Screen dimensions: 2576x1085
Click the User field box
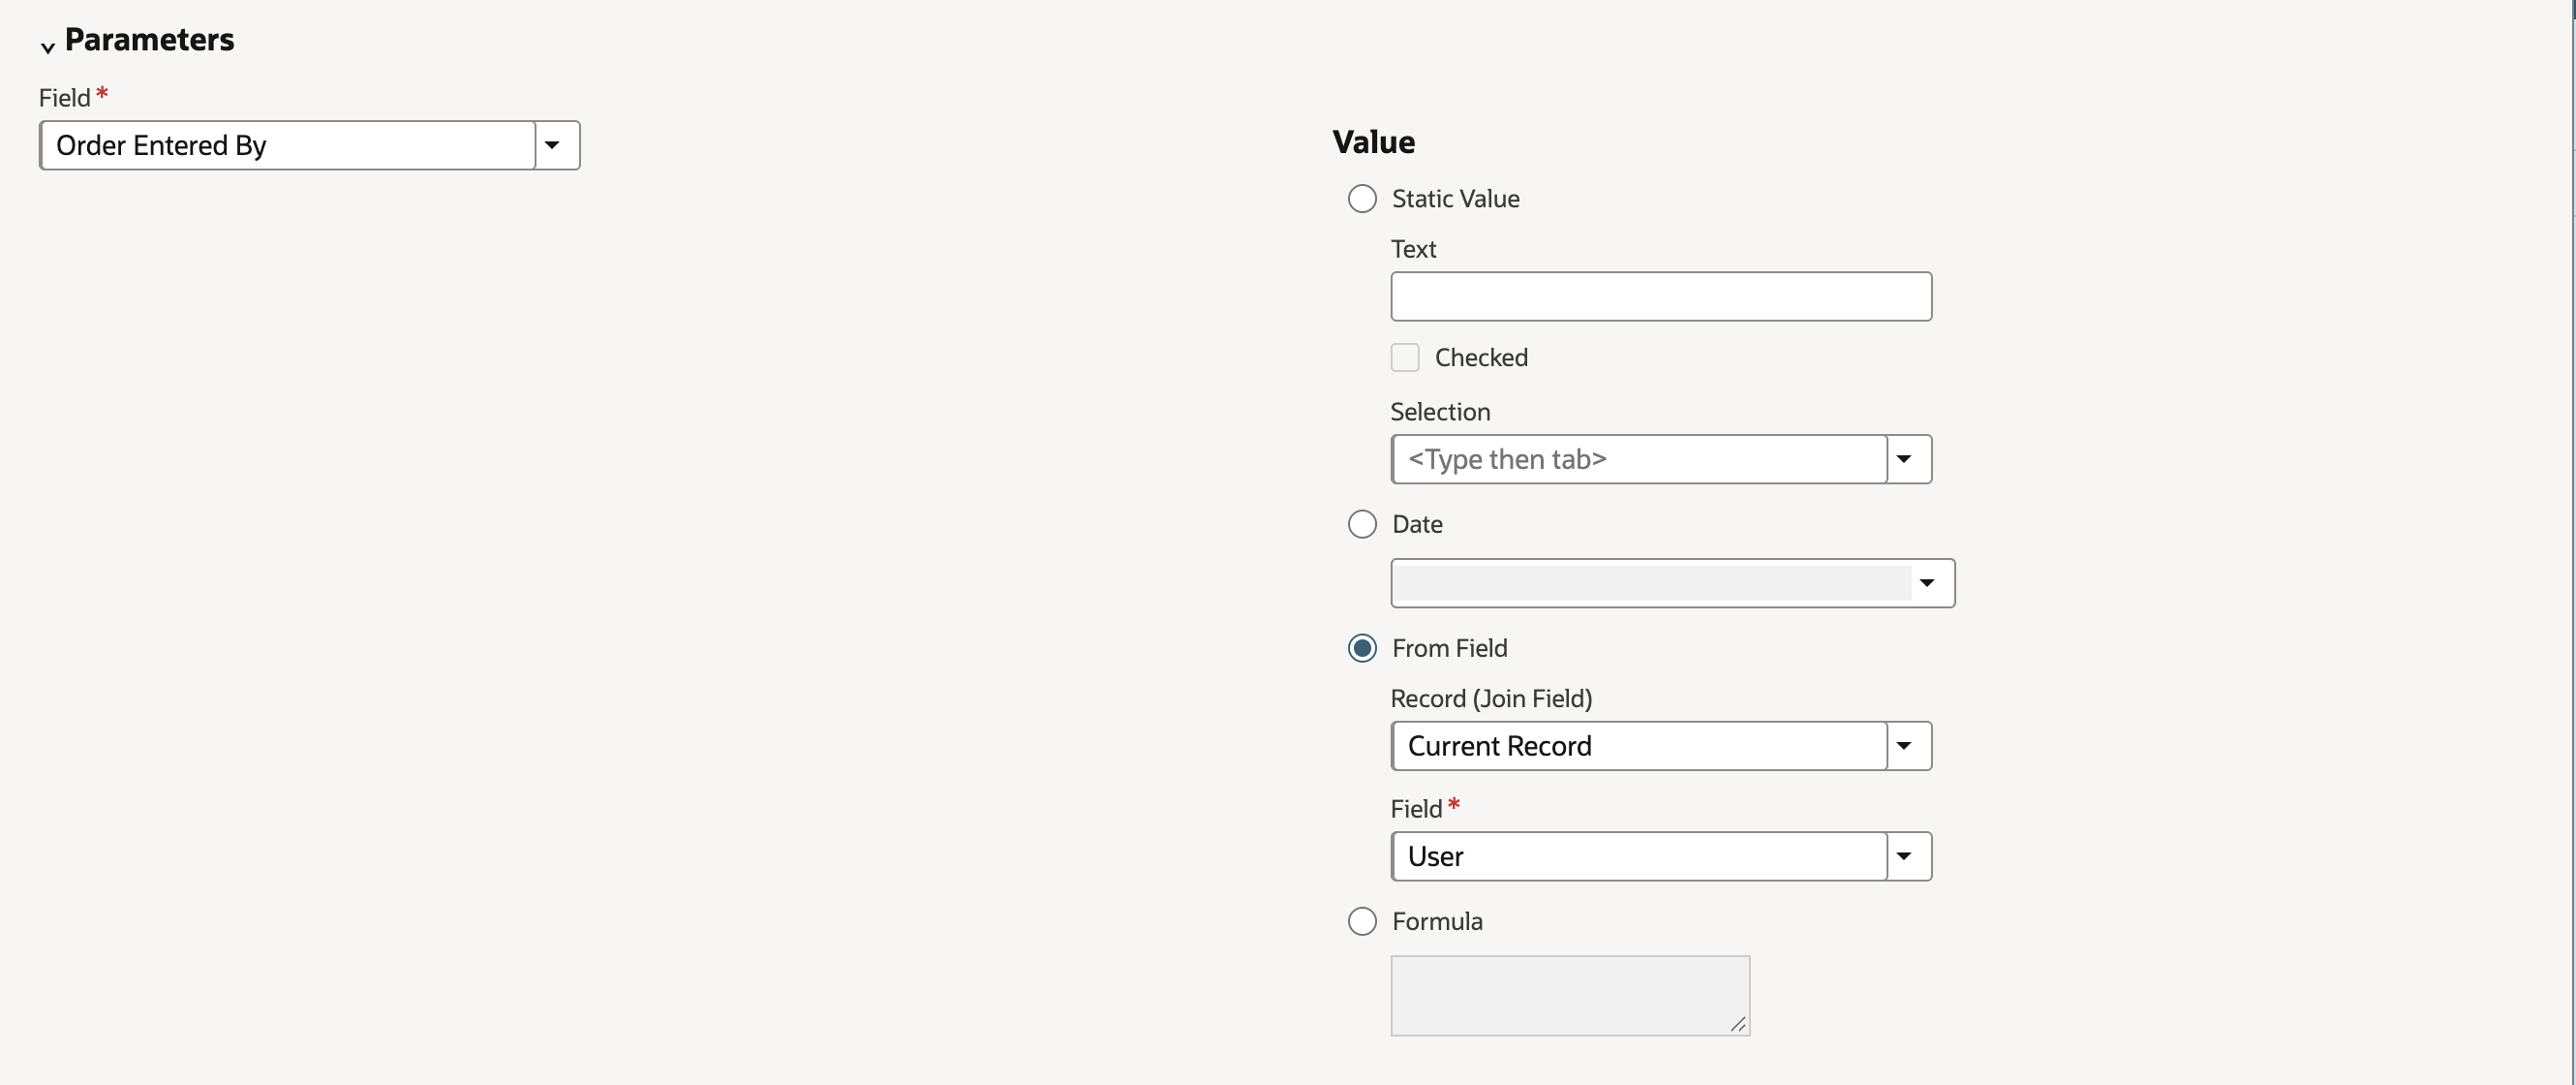coord(1639,856)
